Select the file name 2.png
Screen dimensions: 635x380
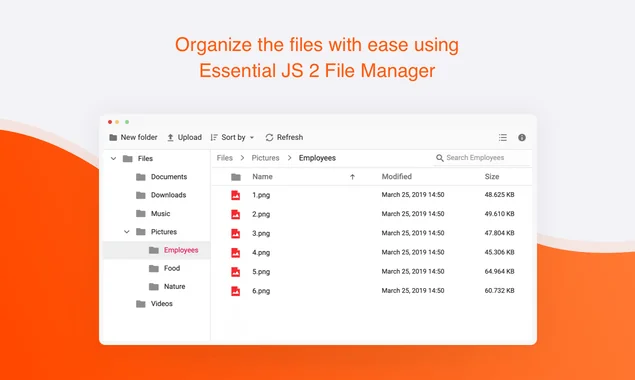click(x=261, y=214)
